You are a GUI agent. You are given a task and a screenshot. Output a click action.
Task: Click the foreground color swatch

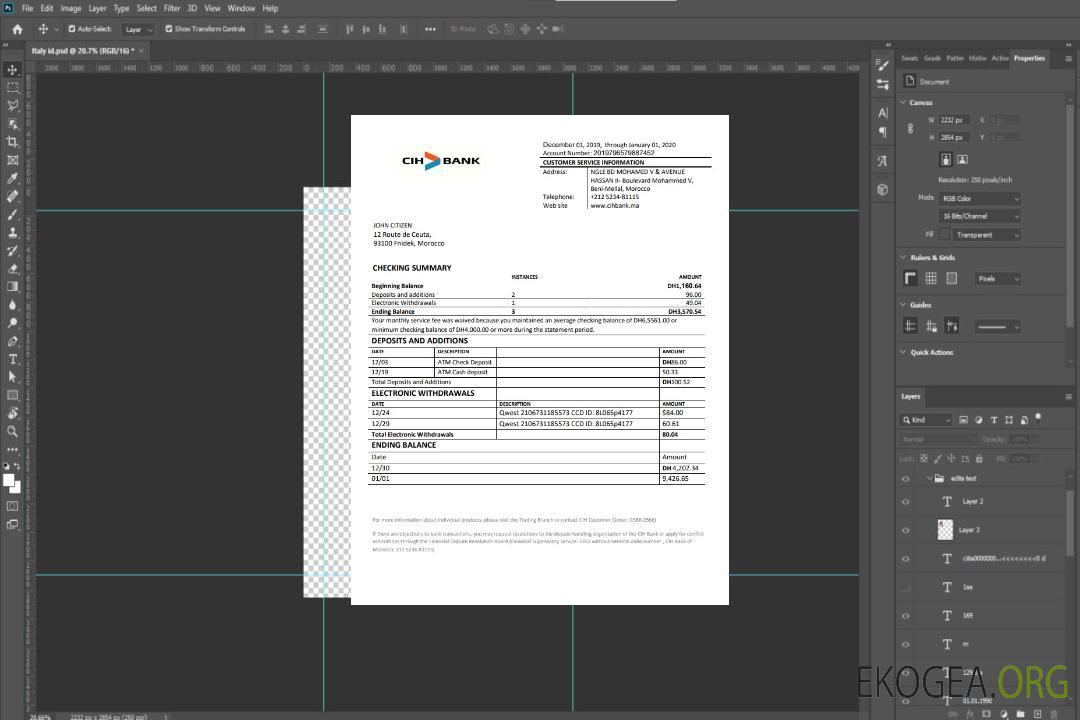[8, 480]
